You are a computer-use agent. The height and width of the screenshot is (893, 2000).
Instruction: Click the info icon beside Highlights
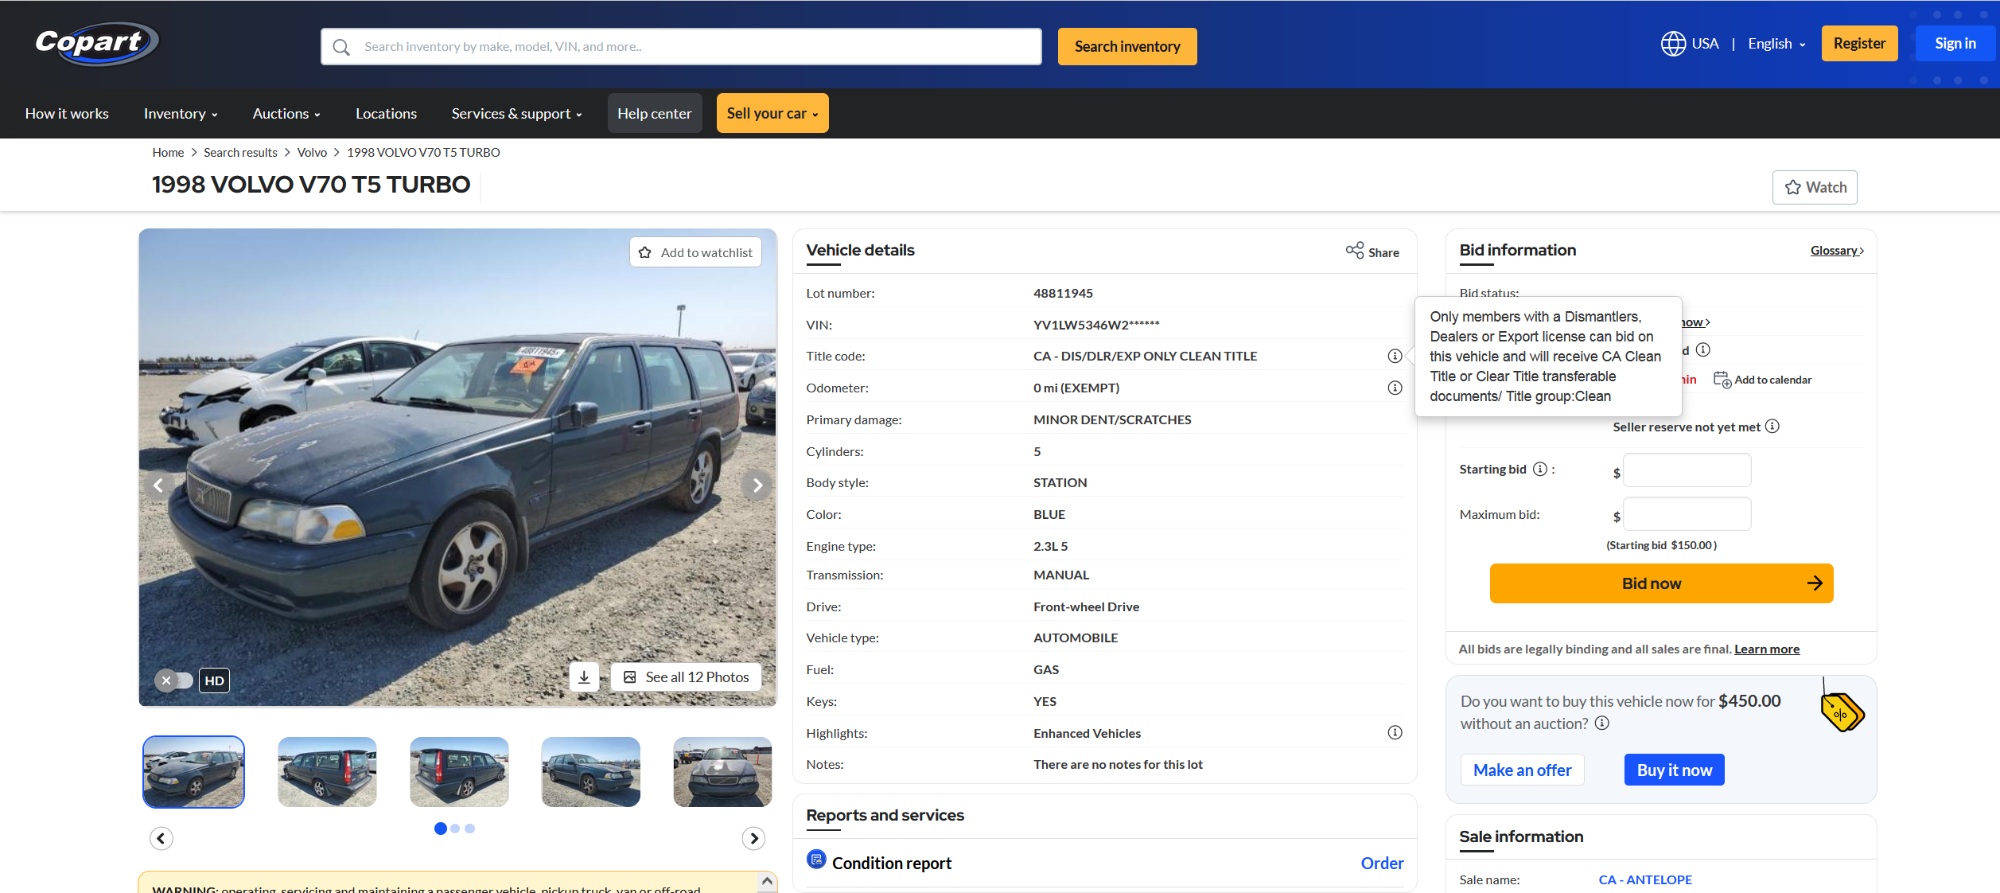click(1394, 733)
